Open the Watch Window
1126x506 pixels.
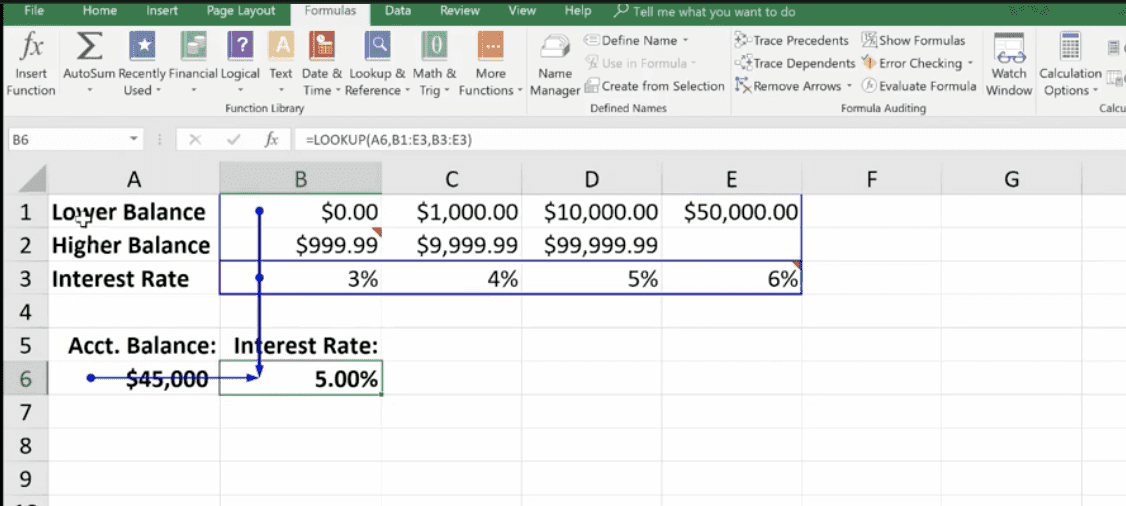pos(1009,60)
